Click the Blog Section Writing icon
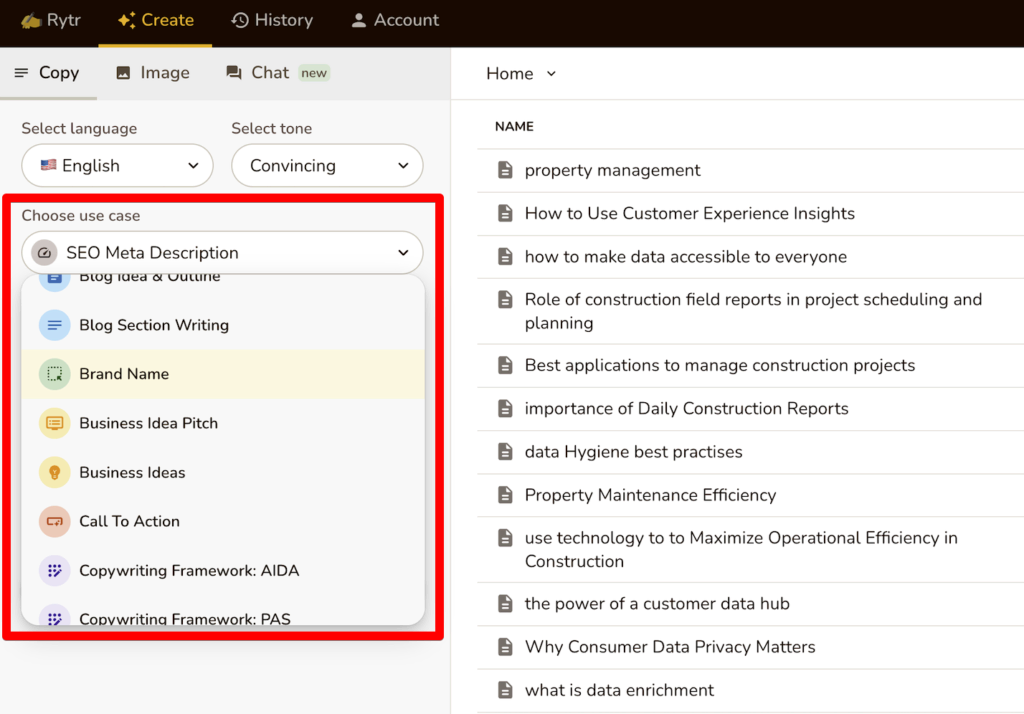 (x=54, y=325)
